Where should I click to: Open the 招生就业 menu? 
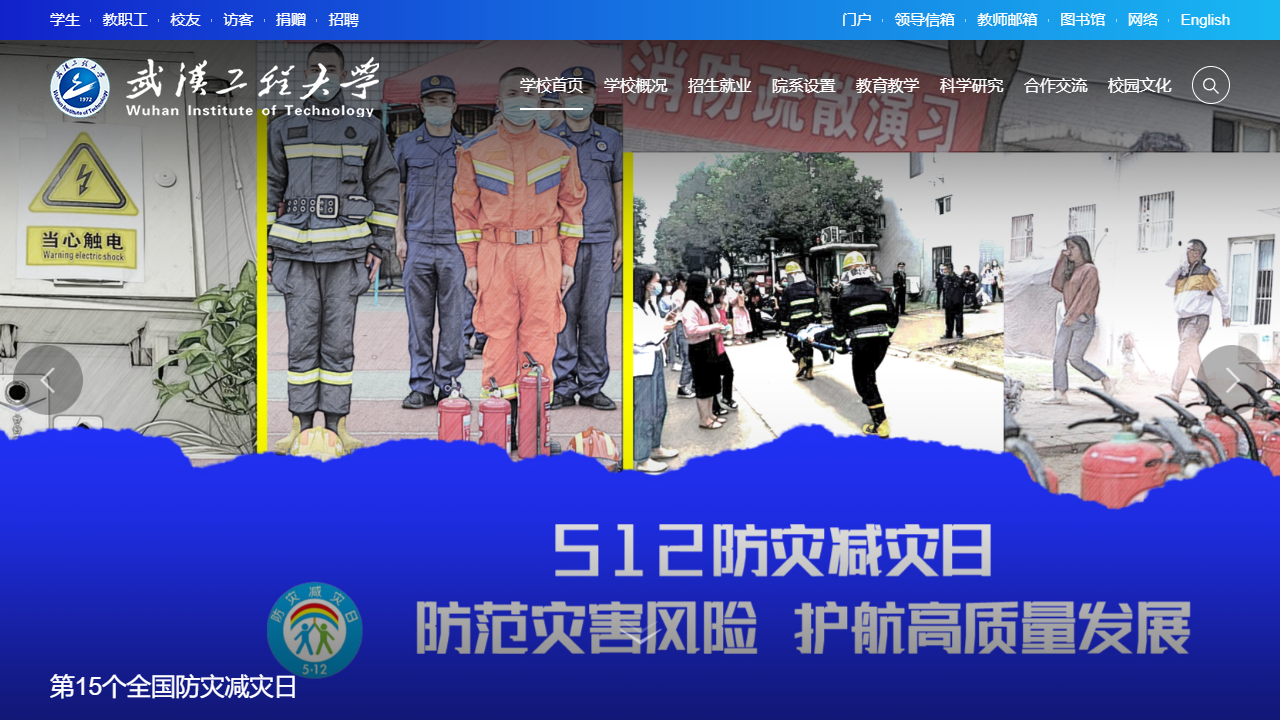coord(719,85)
